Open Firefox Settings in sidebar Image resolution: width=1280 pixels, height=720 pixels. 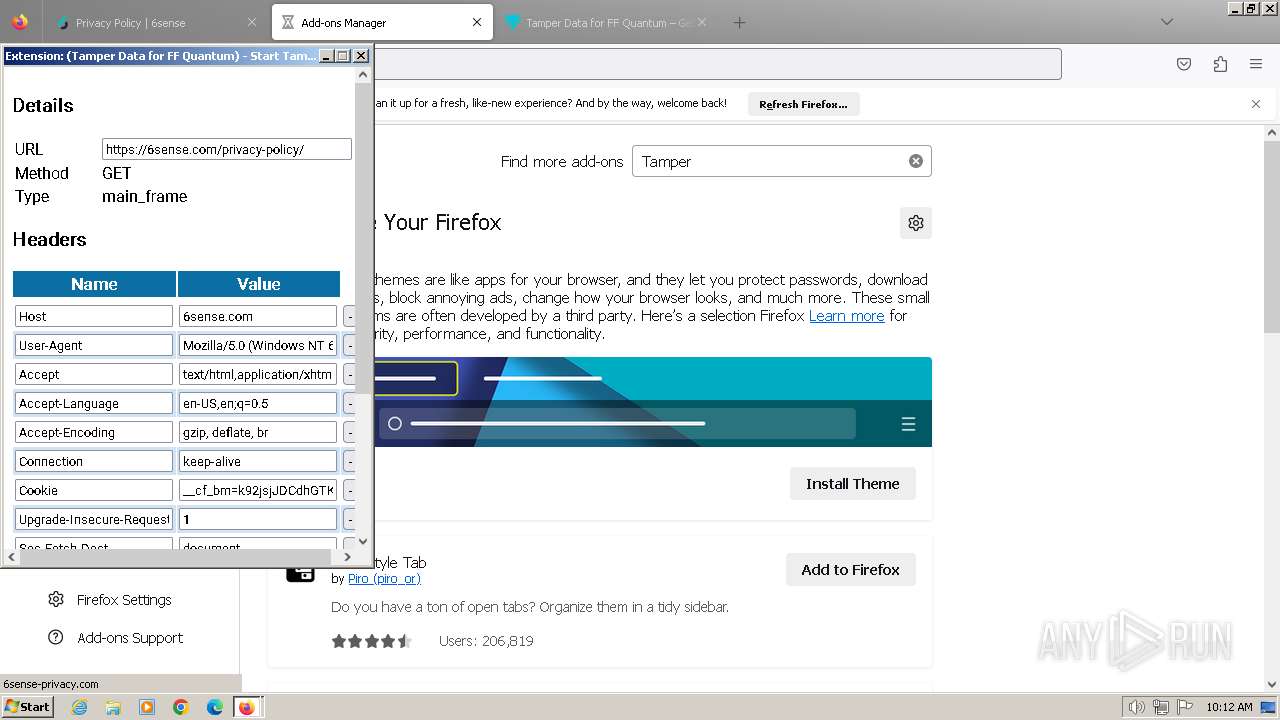[x=124, y=600]
